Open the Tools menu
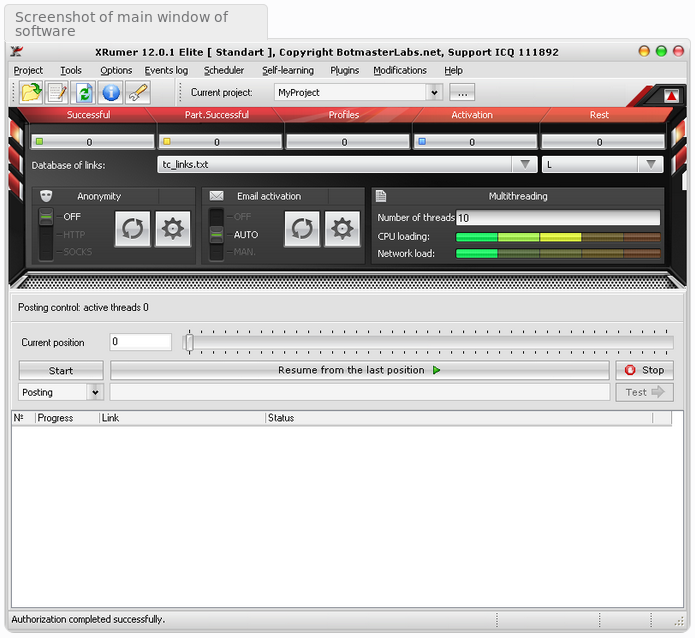This screenshot has width=695, height=638. pyautogui.click(x=71, y=70)
